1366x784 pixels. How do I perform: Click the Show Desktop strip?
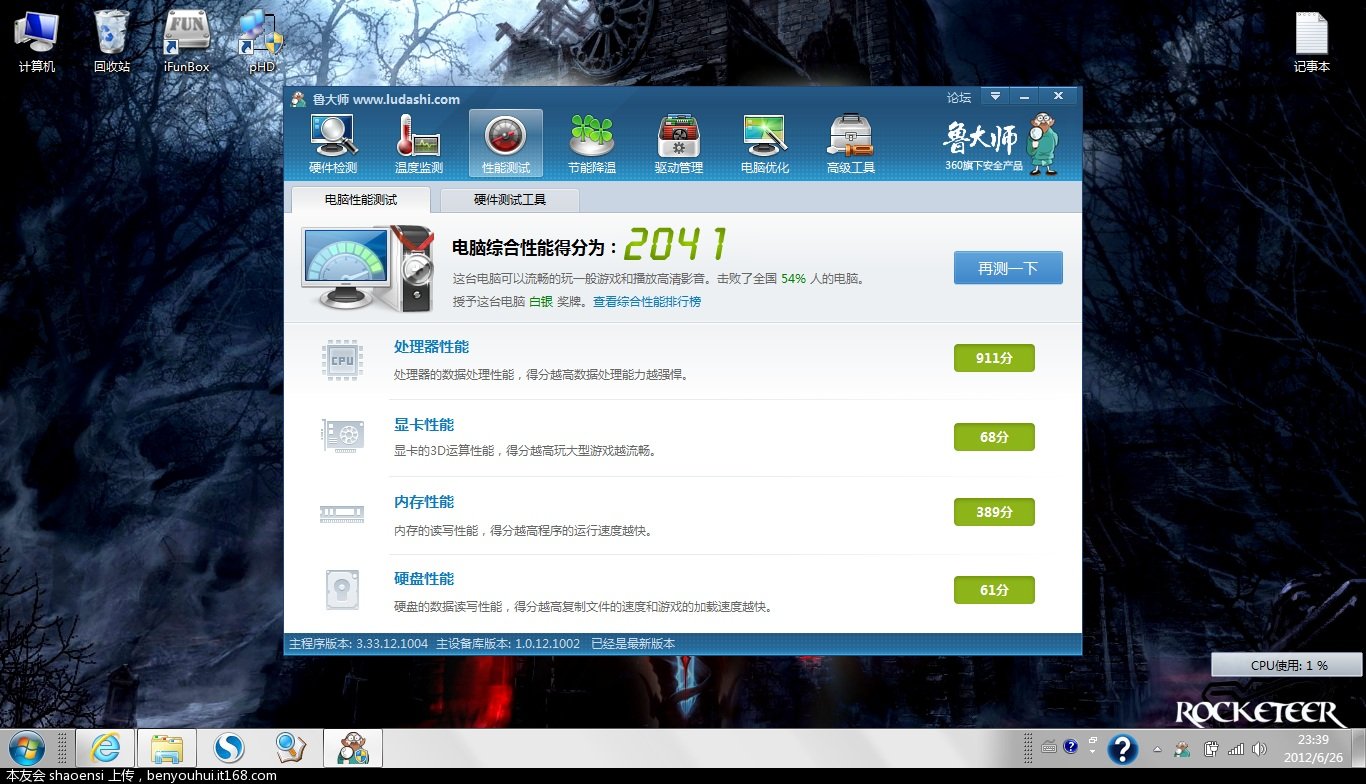(1359, 748)
